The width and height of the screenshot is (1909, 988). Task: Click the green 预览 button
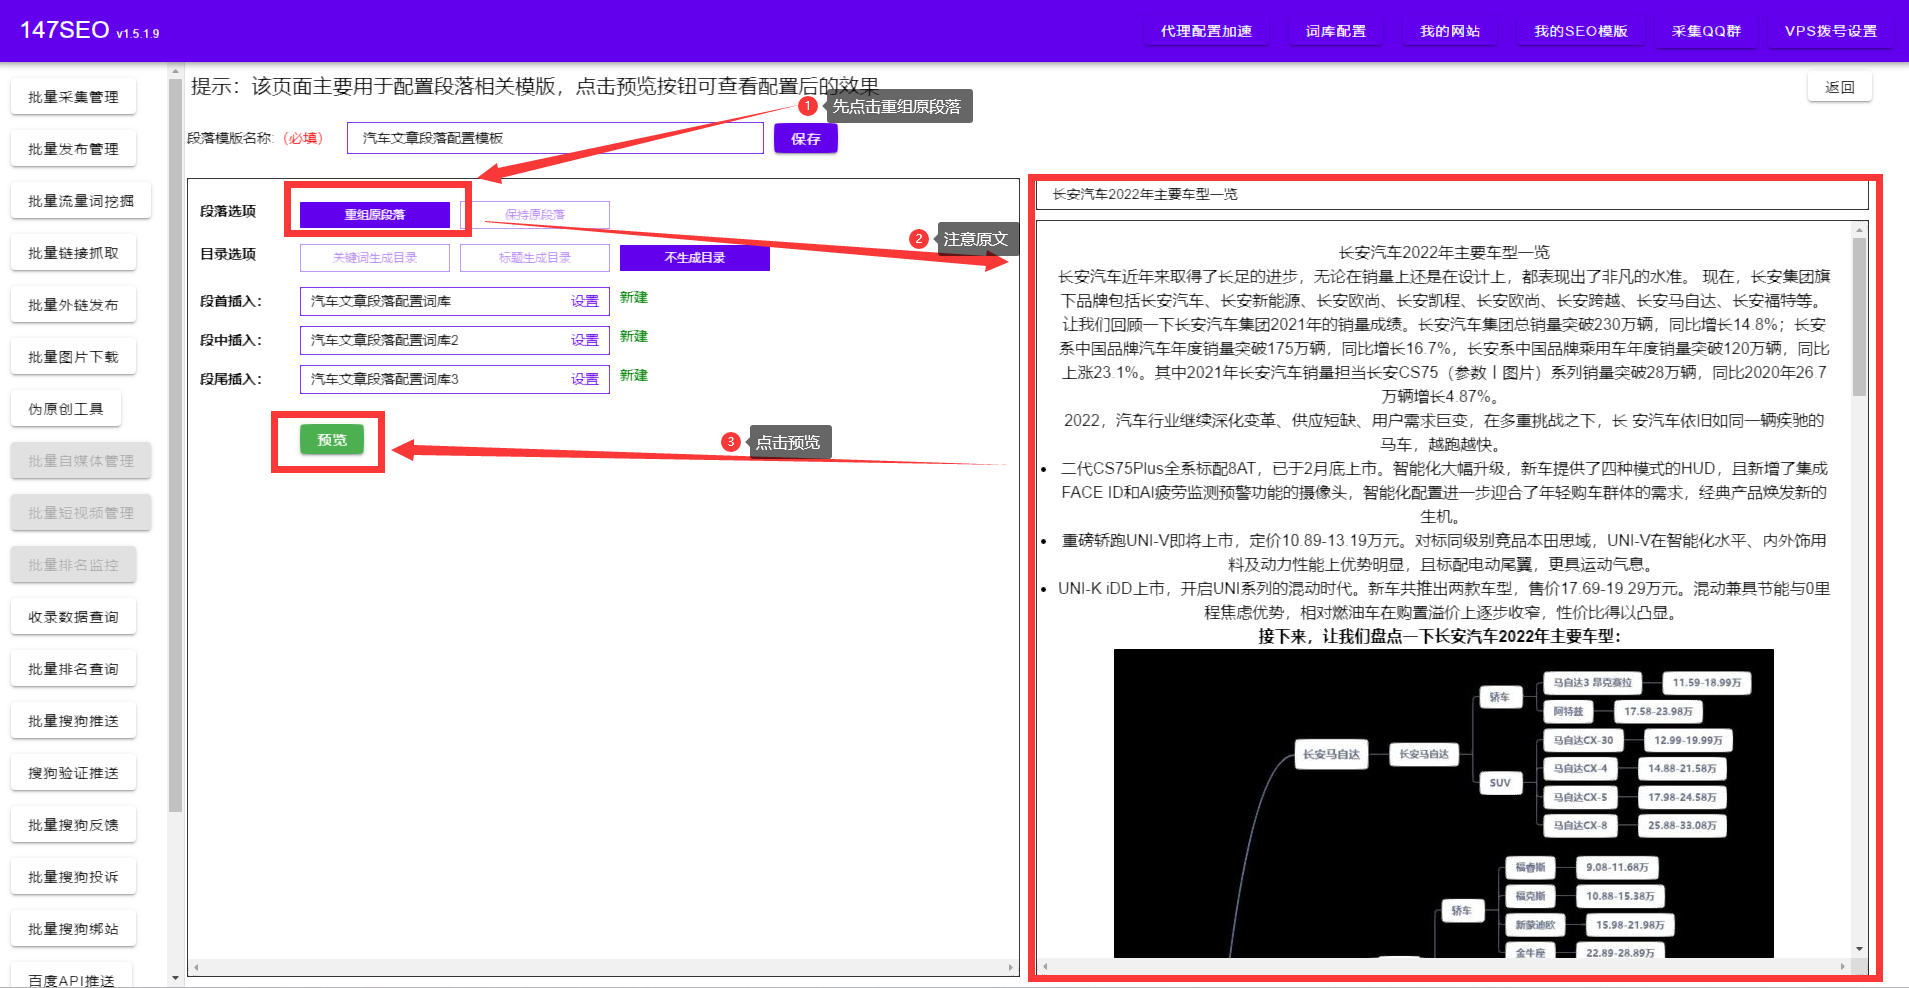click(332, 439)
